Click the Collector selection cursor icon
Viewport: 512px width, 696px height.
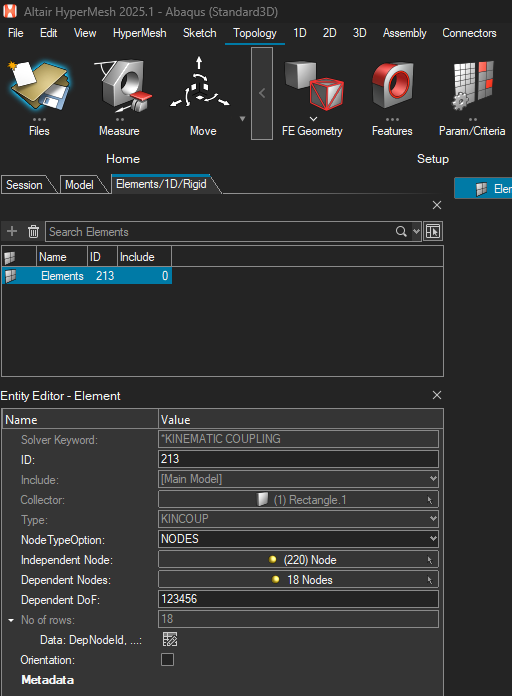point(429,500)
